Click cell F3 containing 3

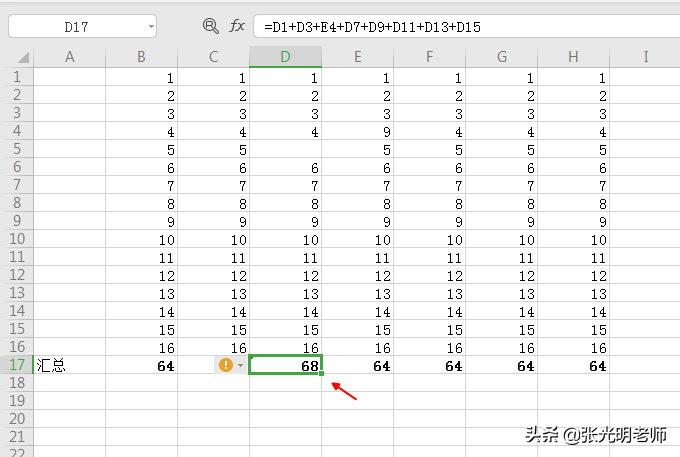[429, 113]
